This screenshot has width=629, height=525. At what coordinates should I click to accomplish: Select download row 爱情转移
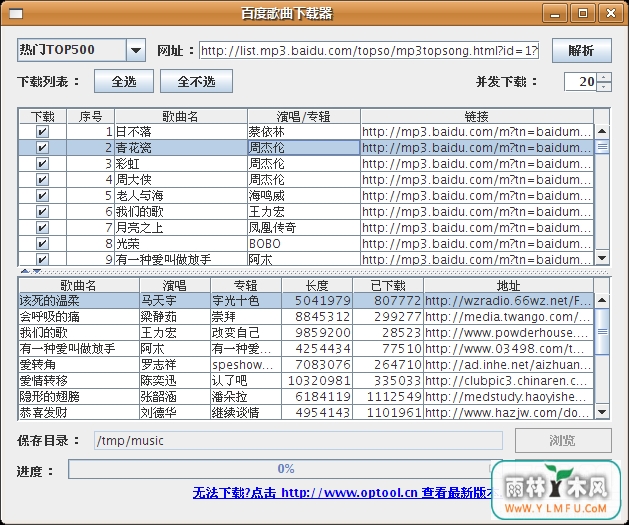pyautogui.click(x=306, y=381)
